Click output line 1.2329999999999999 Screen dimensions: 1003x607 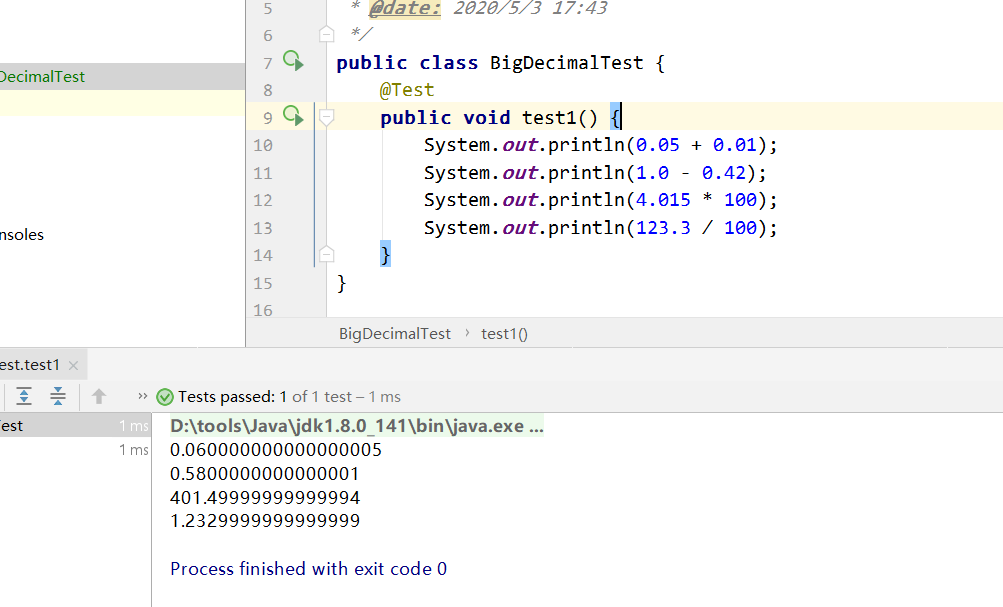tap(265, 521)
